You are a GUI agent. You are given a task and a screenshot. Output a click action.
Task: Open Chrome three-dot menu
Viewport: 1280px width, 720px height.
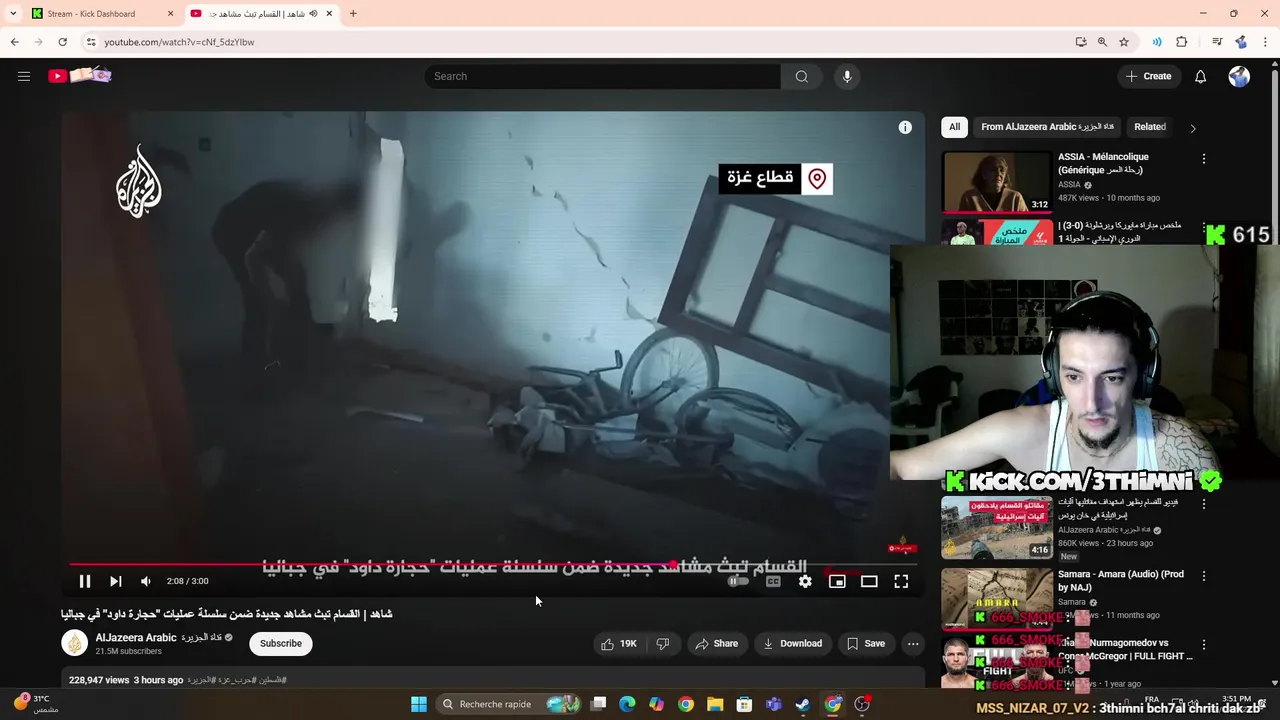[x=1266, y=42]
